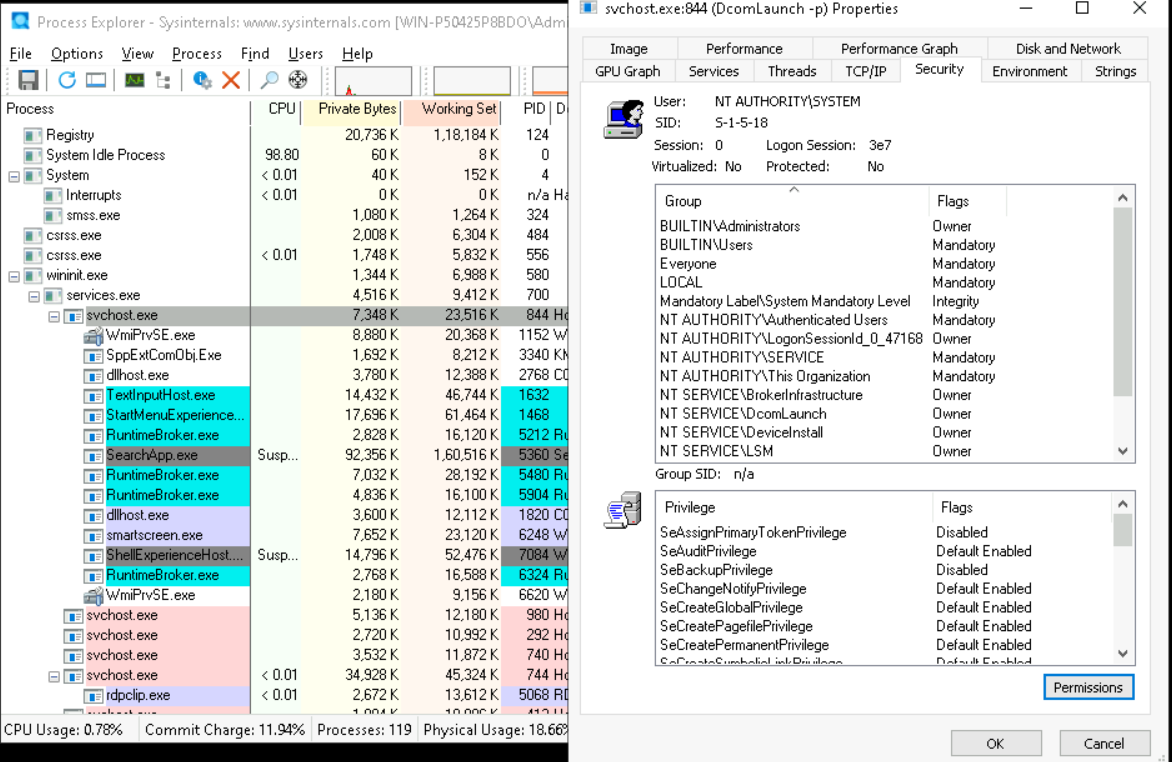Switch to the Disk and Network tab
This screenshot has height=762, width=1172.
tap(1068, 49)
